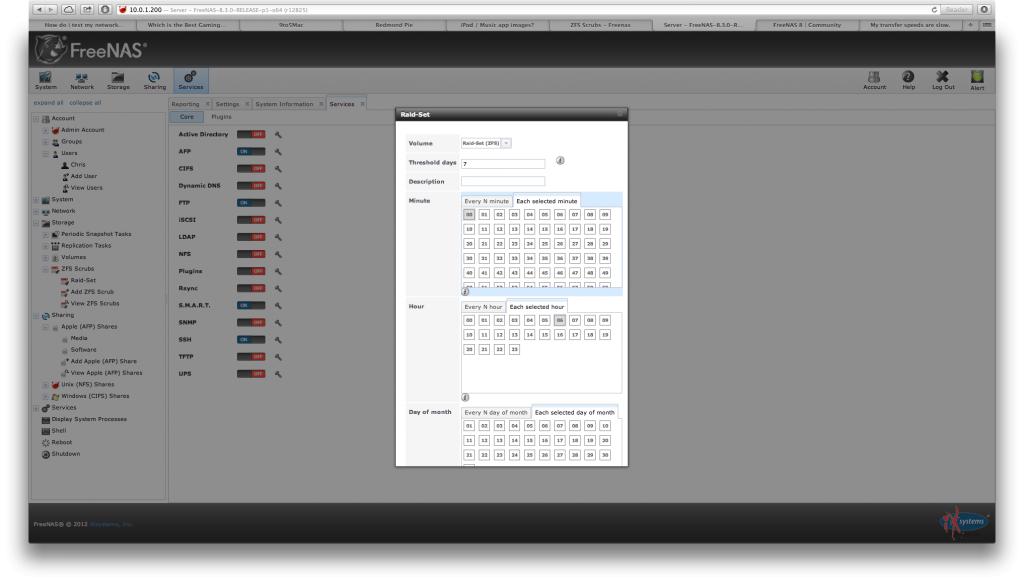Open the Account icon in top right
The width and height of the screenshot is (1024, 583).
click(874, 80)
